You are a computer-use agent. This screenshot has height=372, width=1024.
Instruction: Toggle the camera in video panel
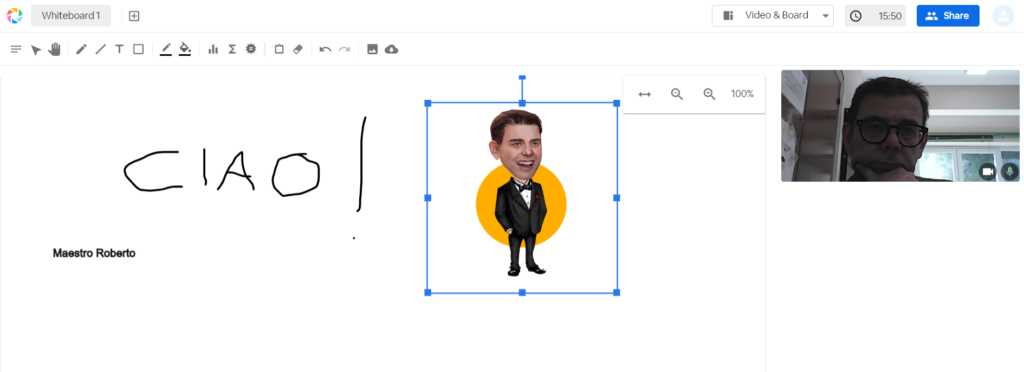pyautogui.click(x=987, y=171)
